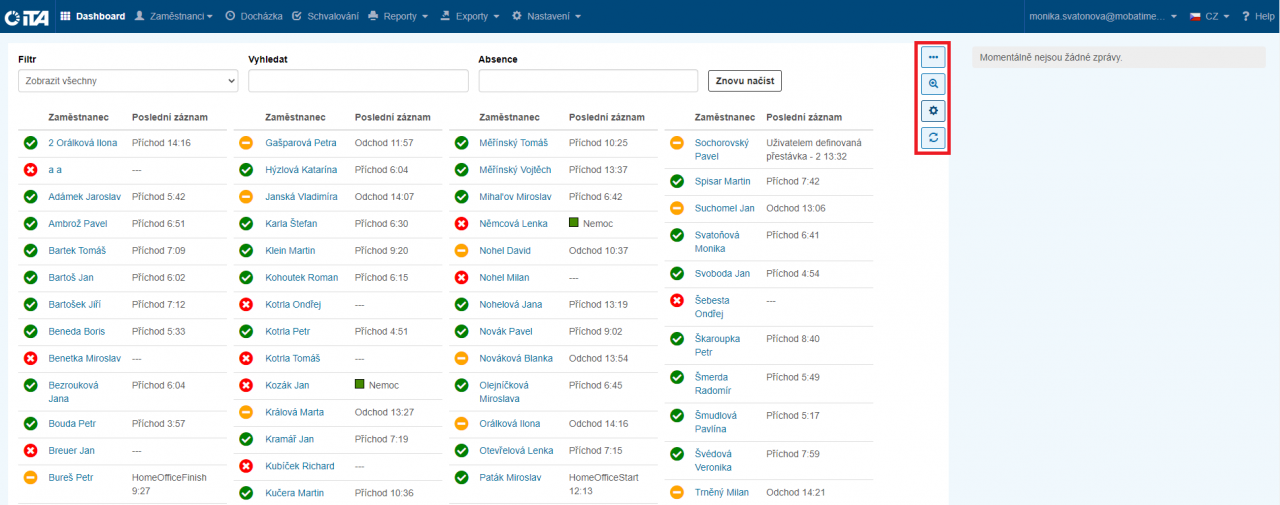Click red absent icon beside Breuer Jan

pos(30,451)
